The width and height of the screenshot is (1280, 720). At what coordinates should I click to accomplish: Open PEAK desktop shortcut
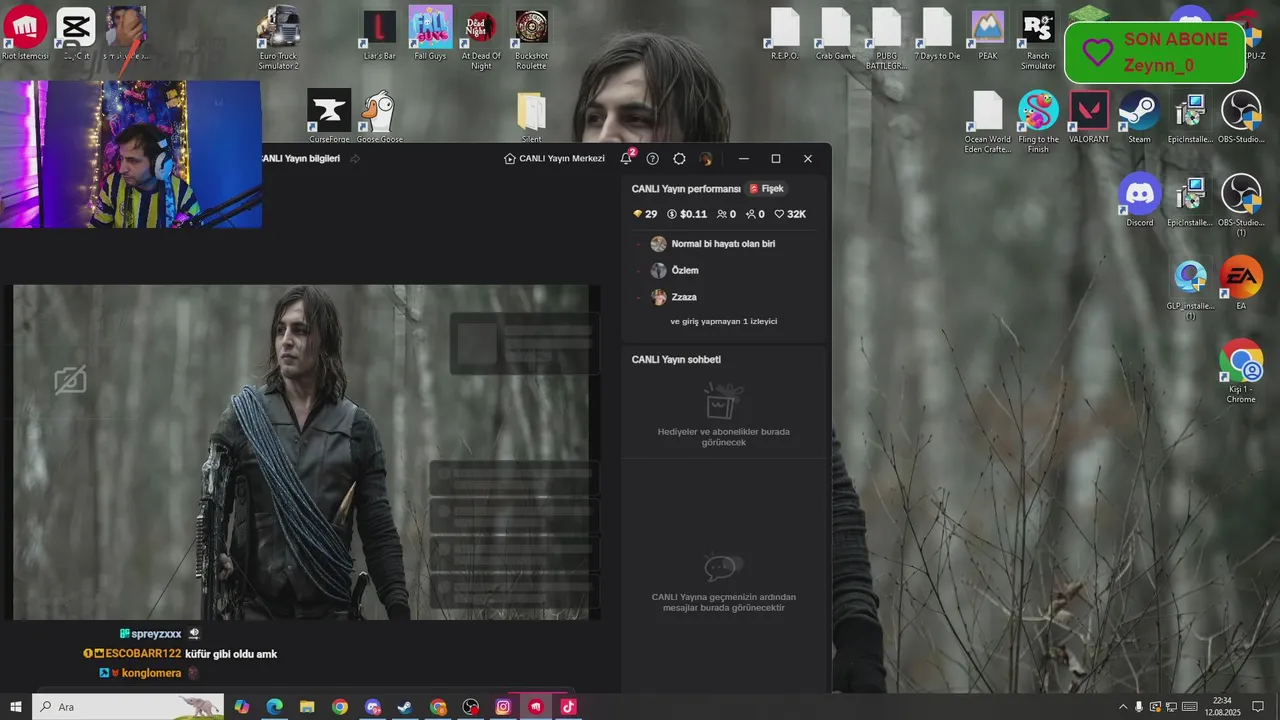tap(988, 33)
